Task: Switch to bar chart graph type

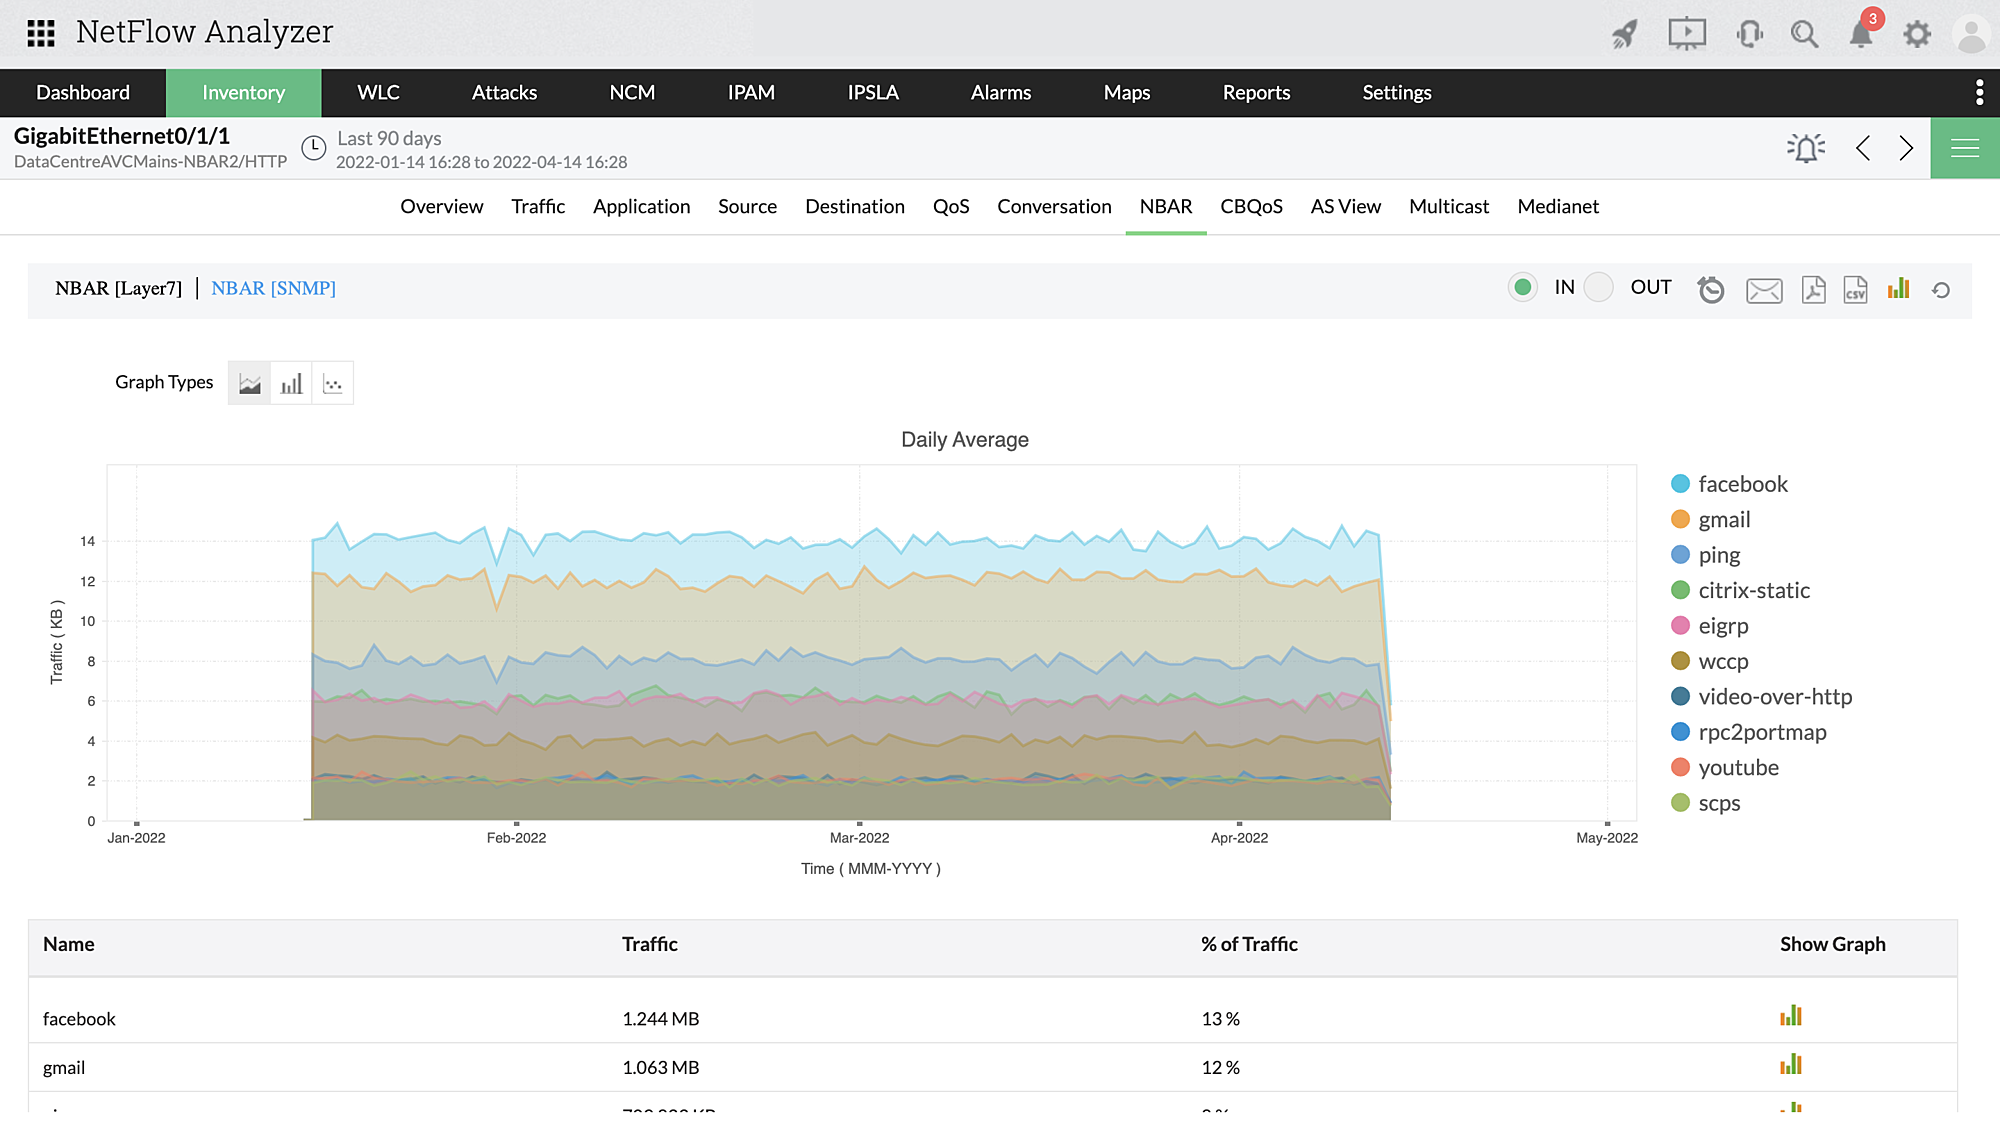Action: click(291, 383)
